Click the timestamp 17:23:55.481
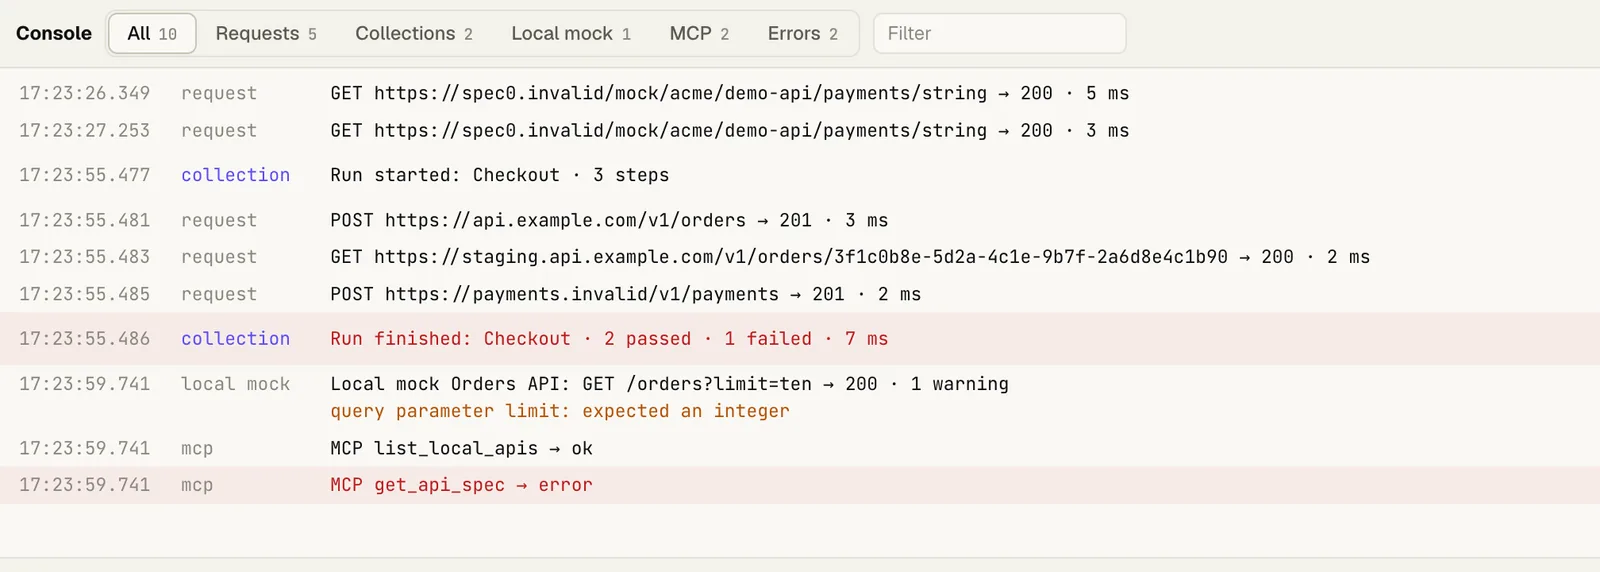 [85, 220]
